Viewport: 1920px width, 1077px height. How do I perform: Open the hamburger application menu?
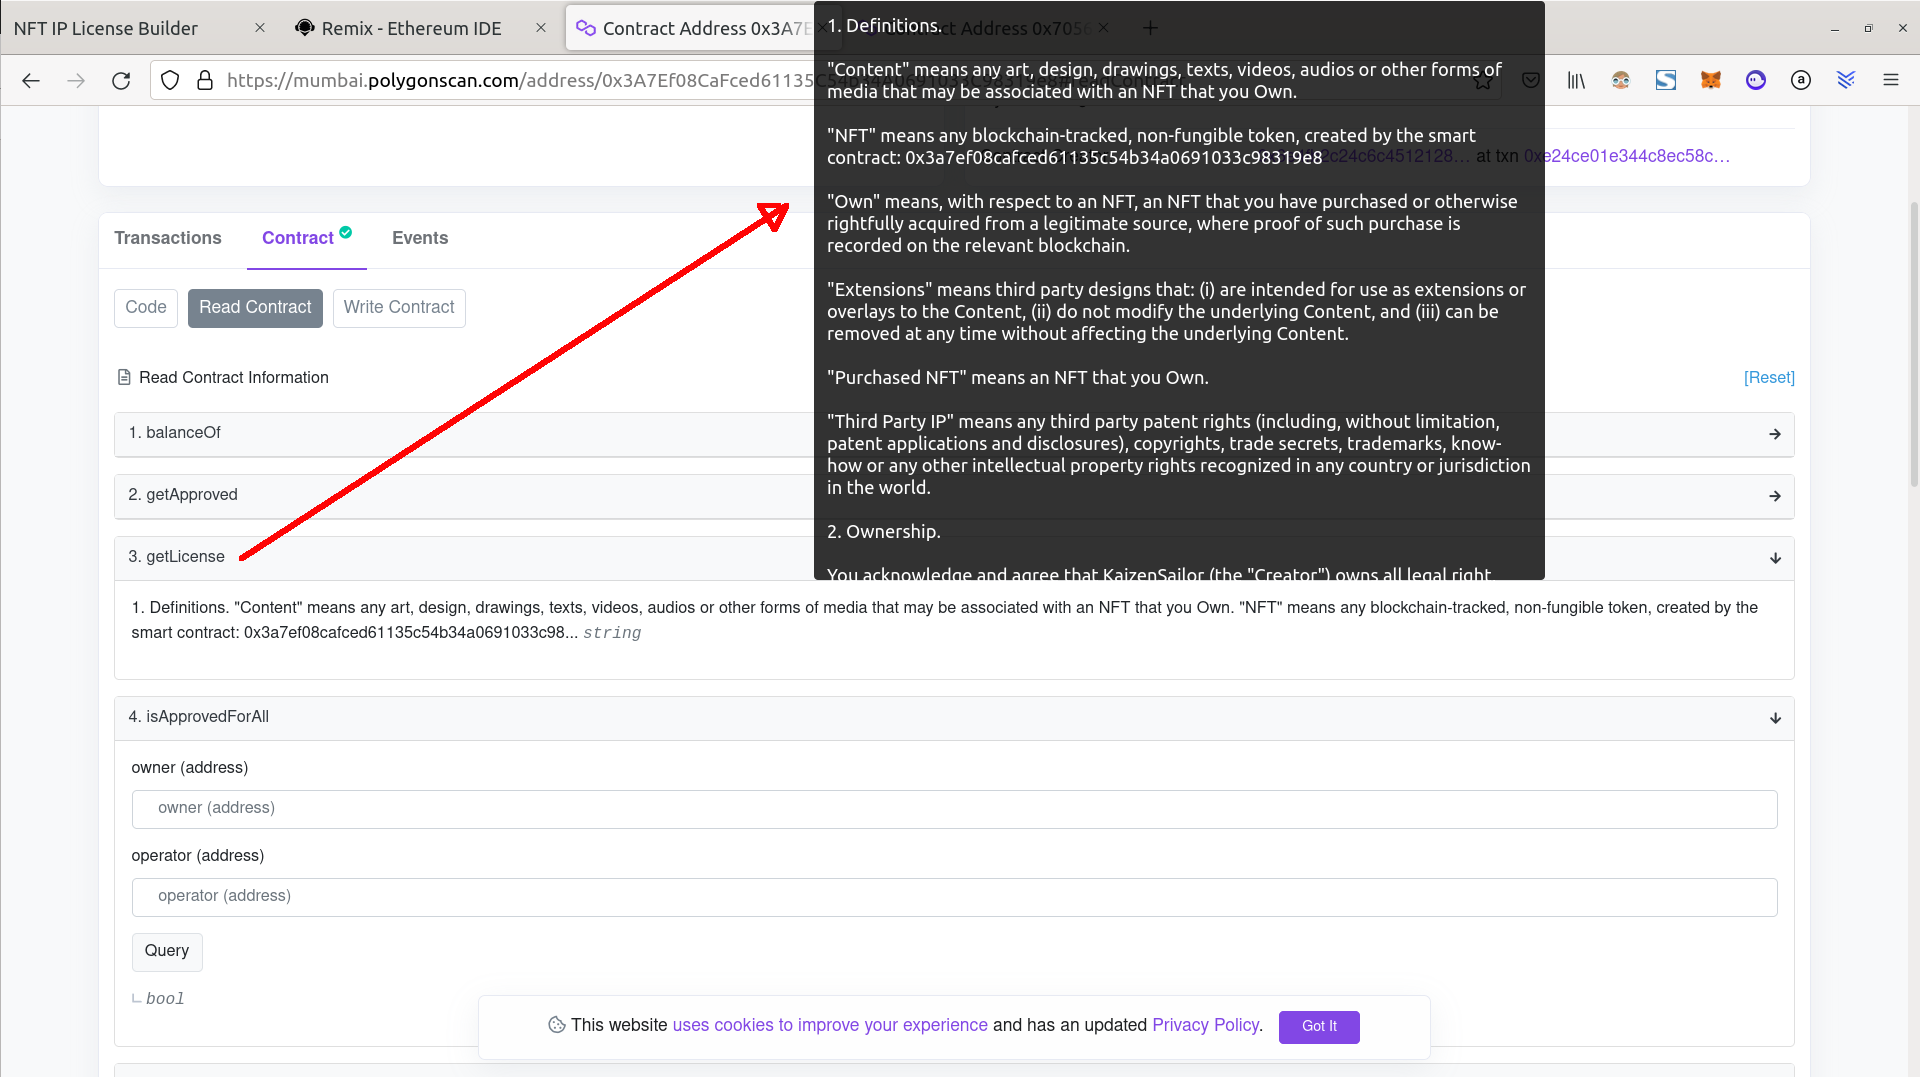click(1891, 81)
